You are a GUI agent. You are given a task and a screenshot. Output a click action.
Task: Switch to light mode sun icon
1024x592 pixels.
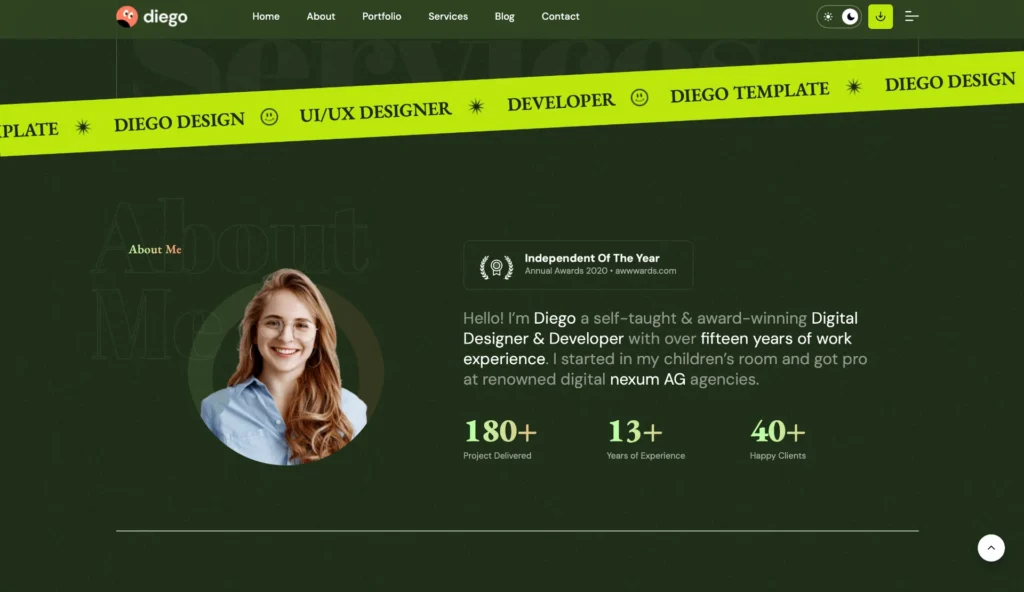pos(828,16)
